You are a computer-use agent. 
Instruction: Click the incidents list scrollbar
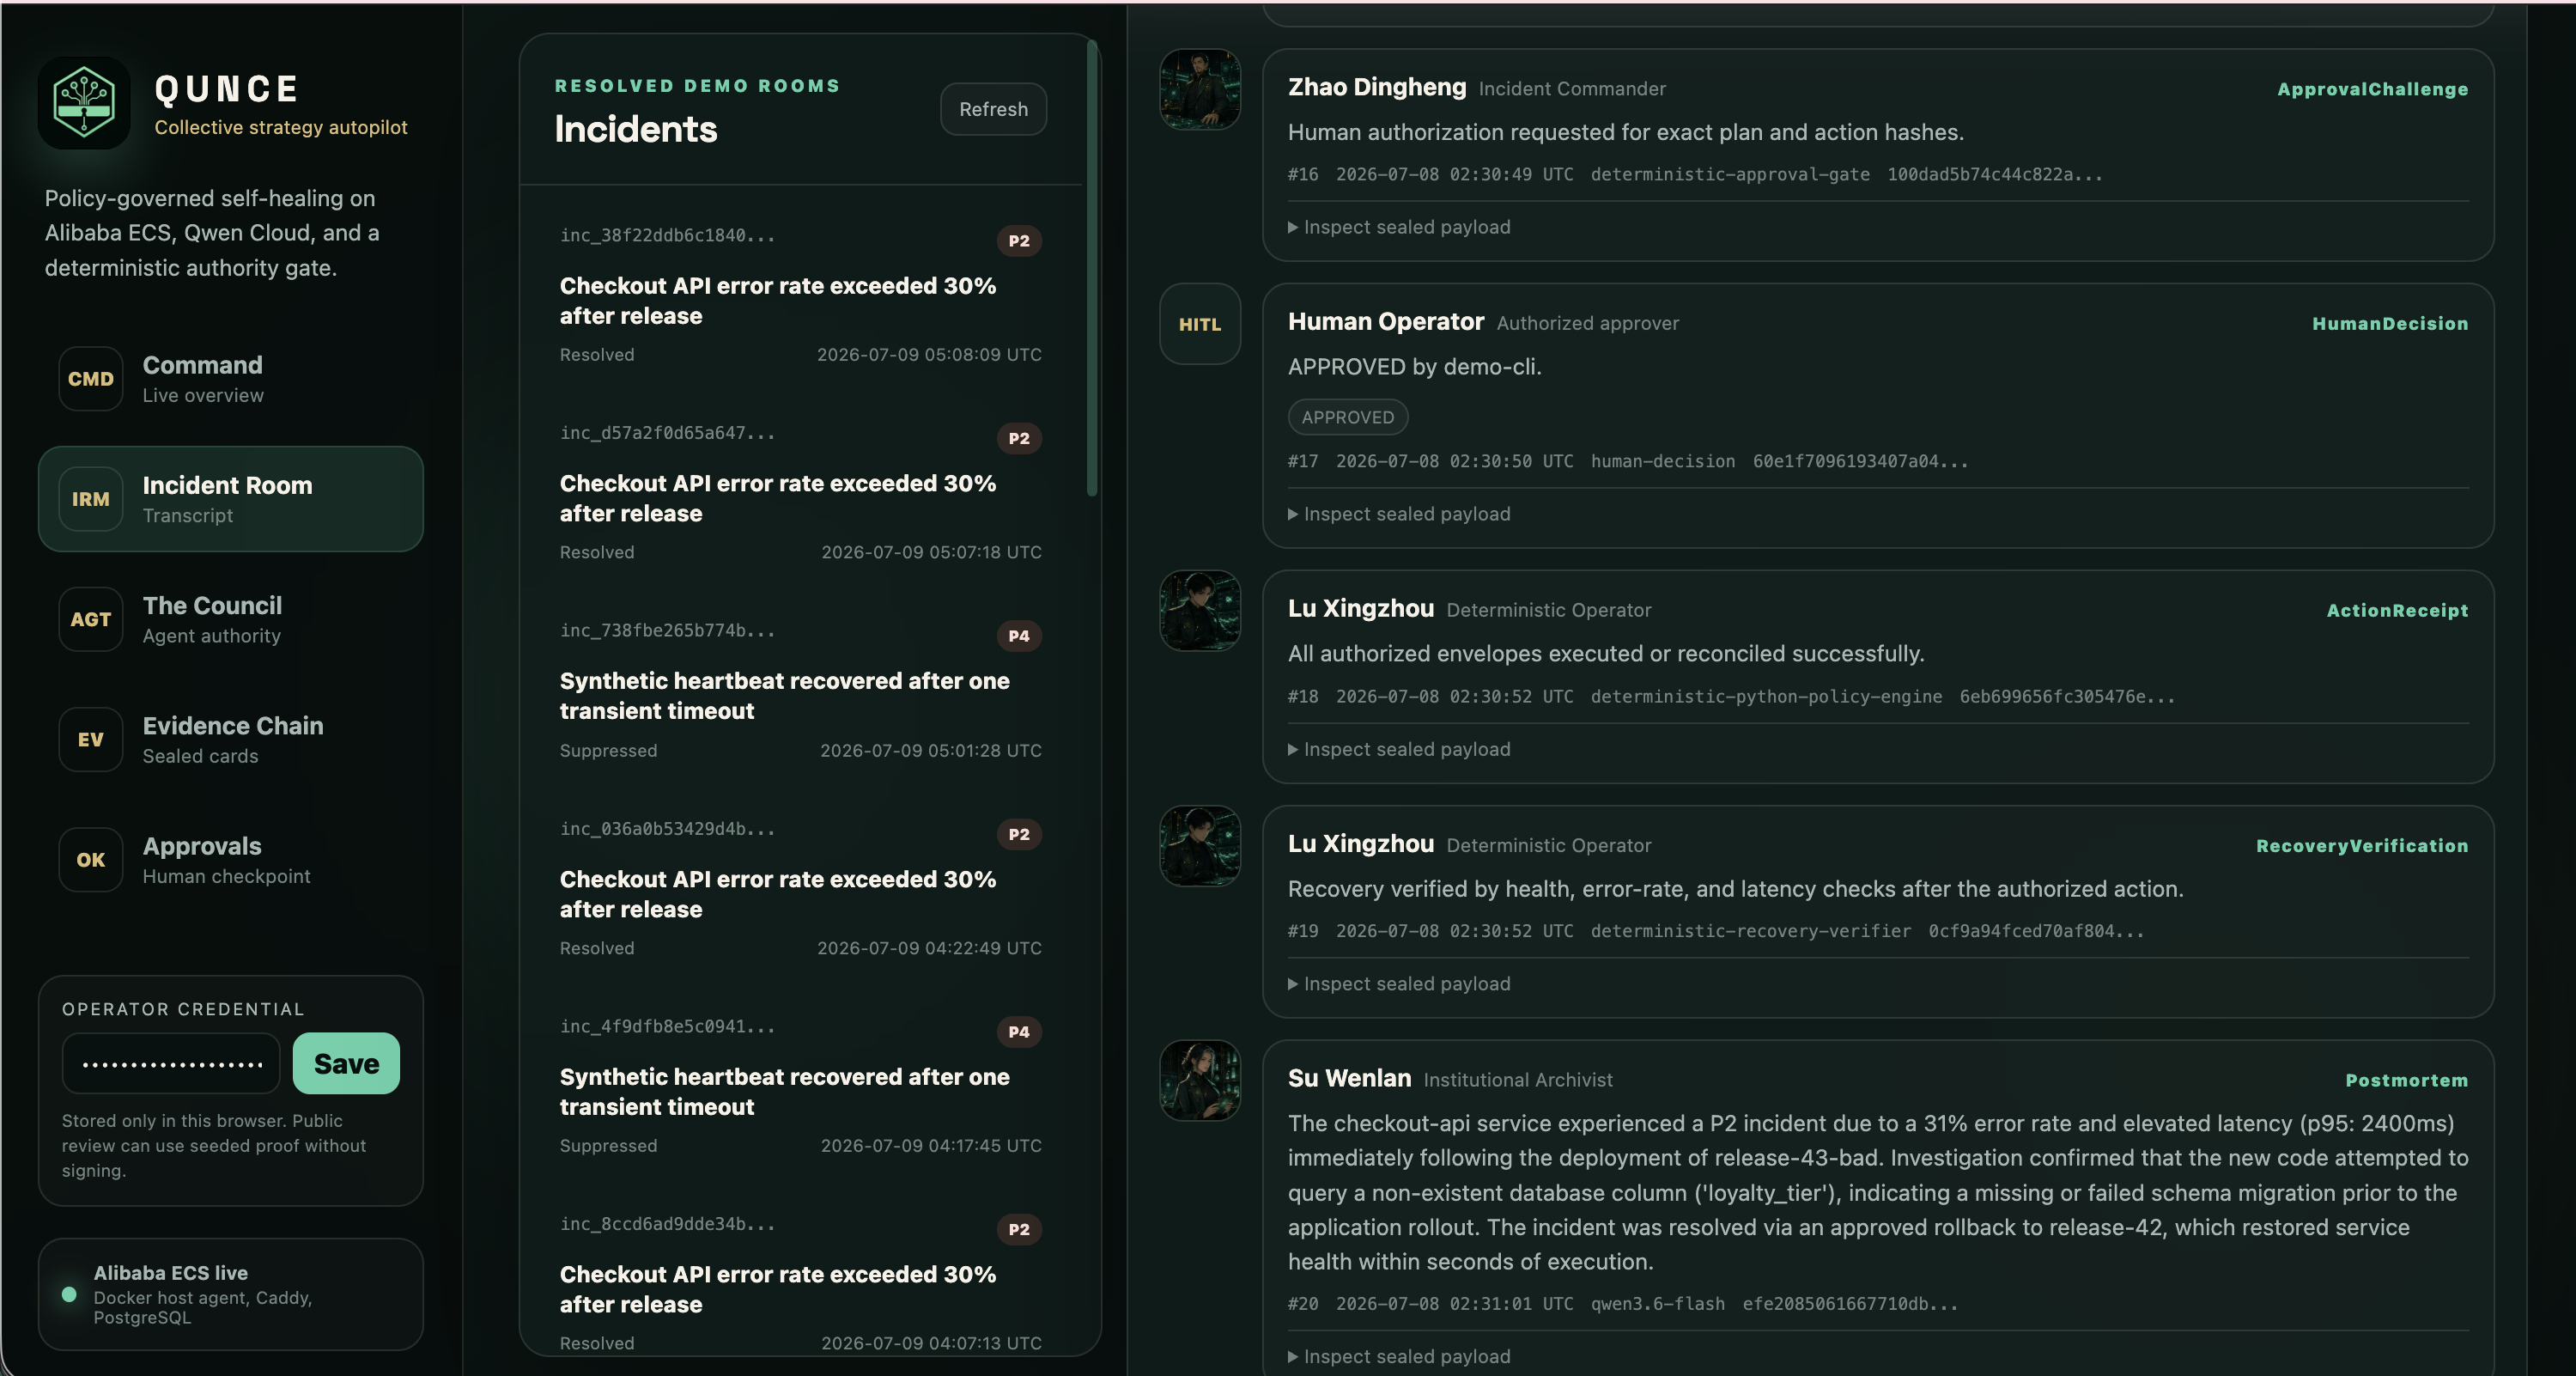point(1092,268)
